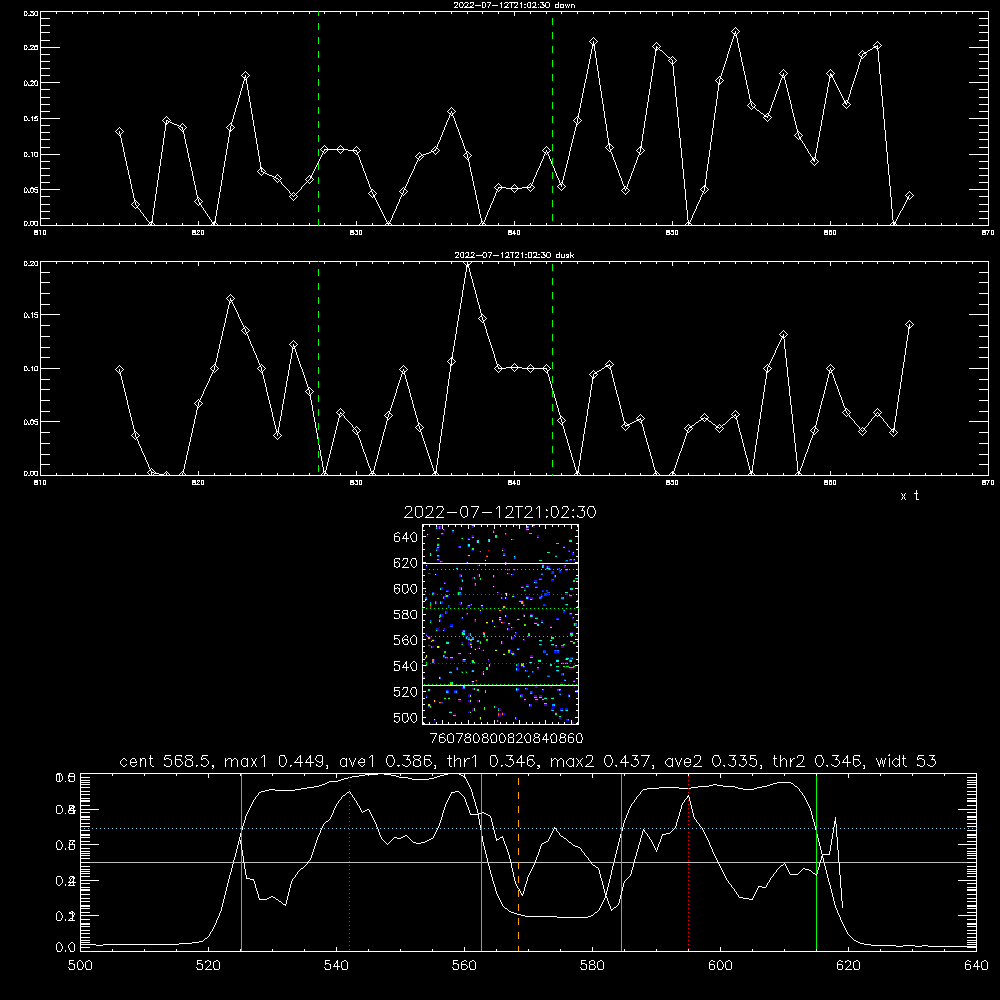Click the colored speckle image thumbnail
This screenshot has width=1000, height=1000.
pyautogui.click(x=501, y=624)
